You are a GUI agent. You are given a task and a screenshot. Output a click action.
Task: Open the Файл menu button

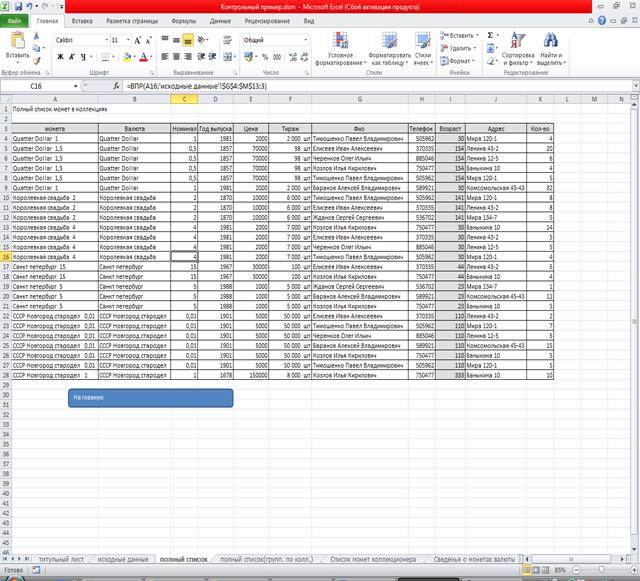coord(15,20)
